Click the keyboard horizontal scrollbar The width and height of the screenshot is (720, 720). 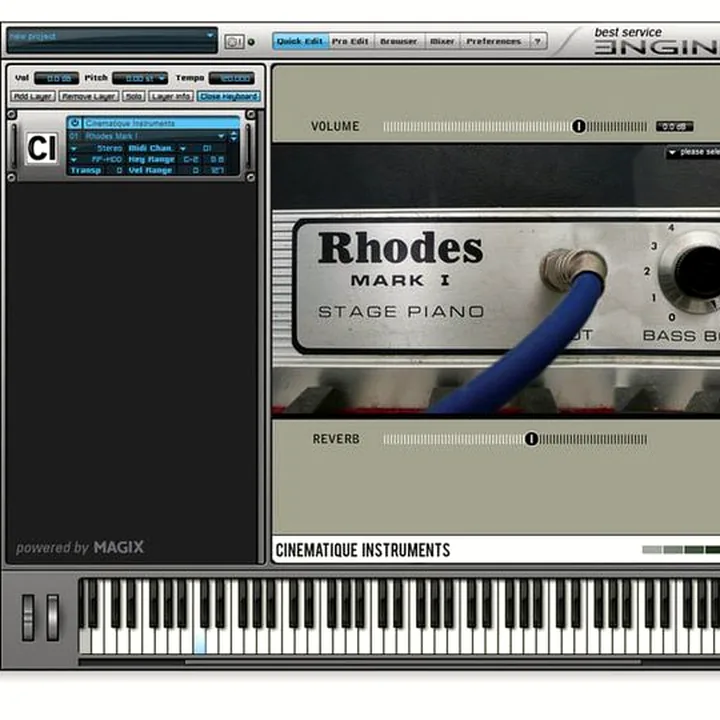click(413, 662)
